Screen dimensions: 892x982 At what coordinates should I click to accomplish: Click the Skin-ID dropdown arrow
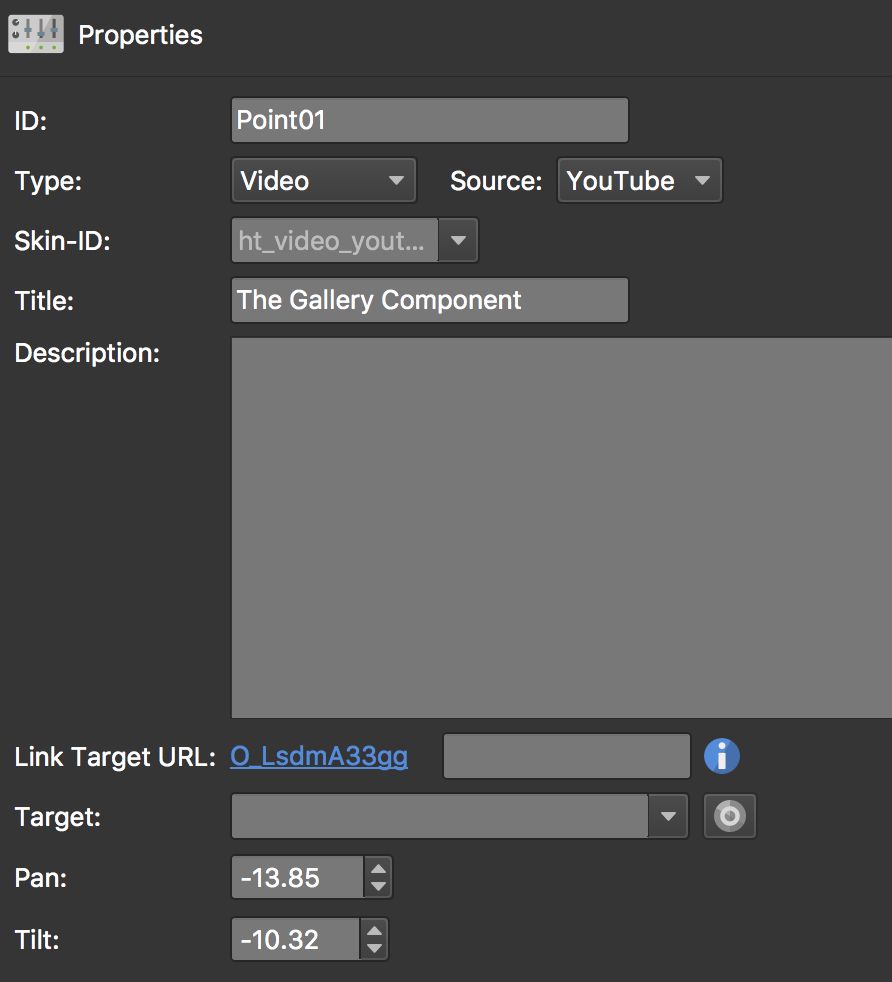click(459, 240)
